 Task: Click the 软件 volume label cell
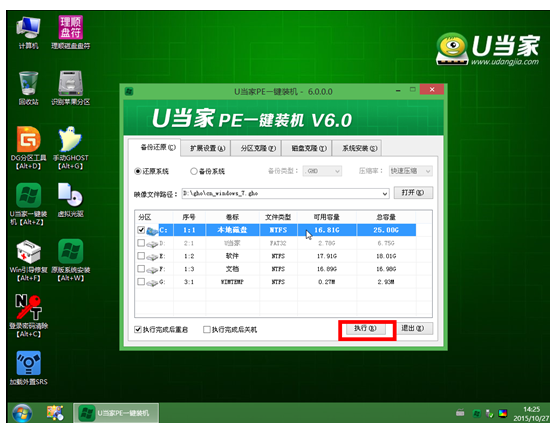232,256
